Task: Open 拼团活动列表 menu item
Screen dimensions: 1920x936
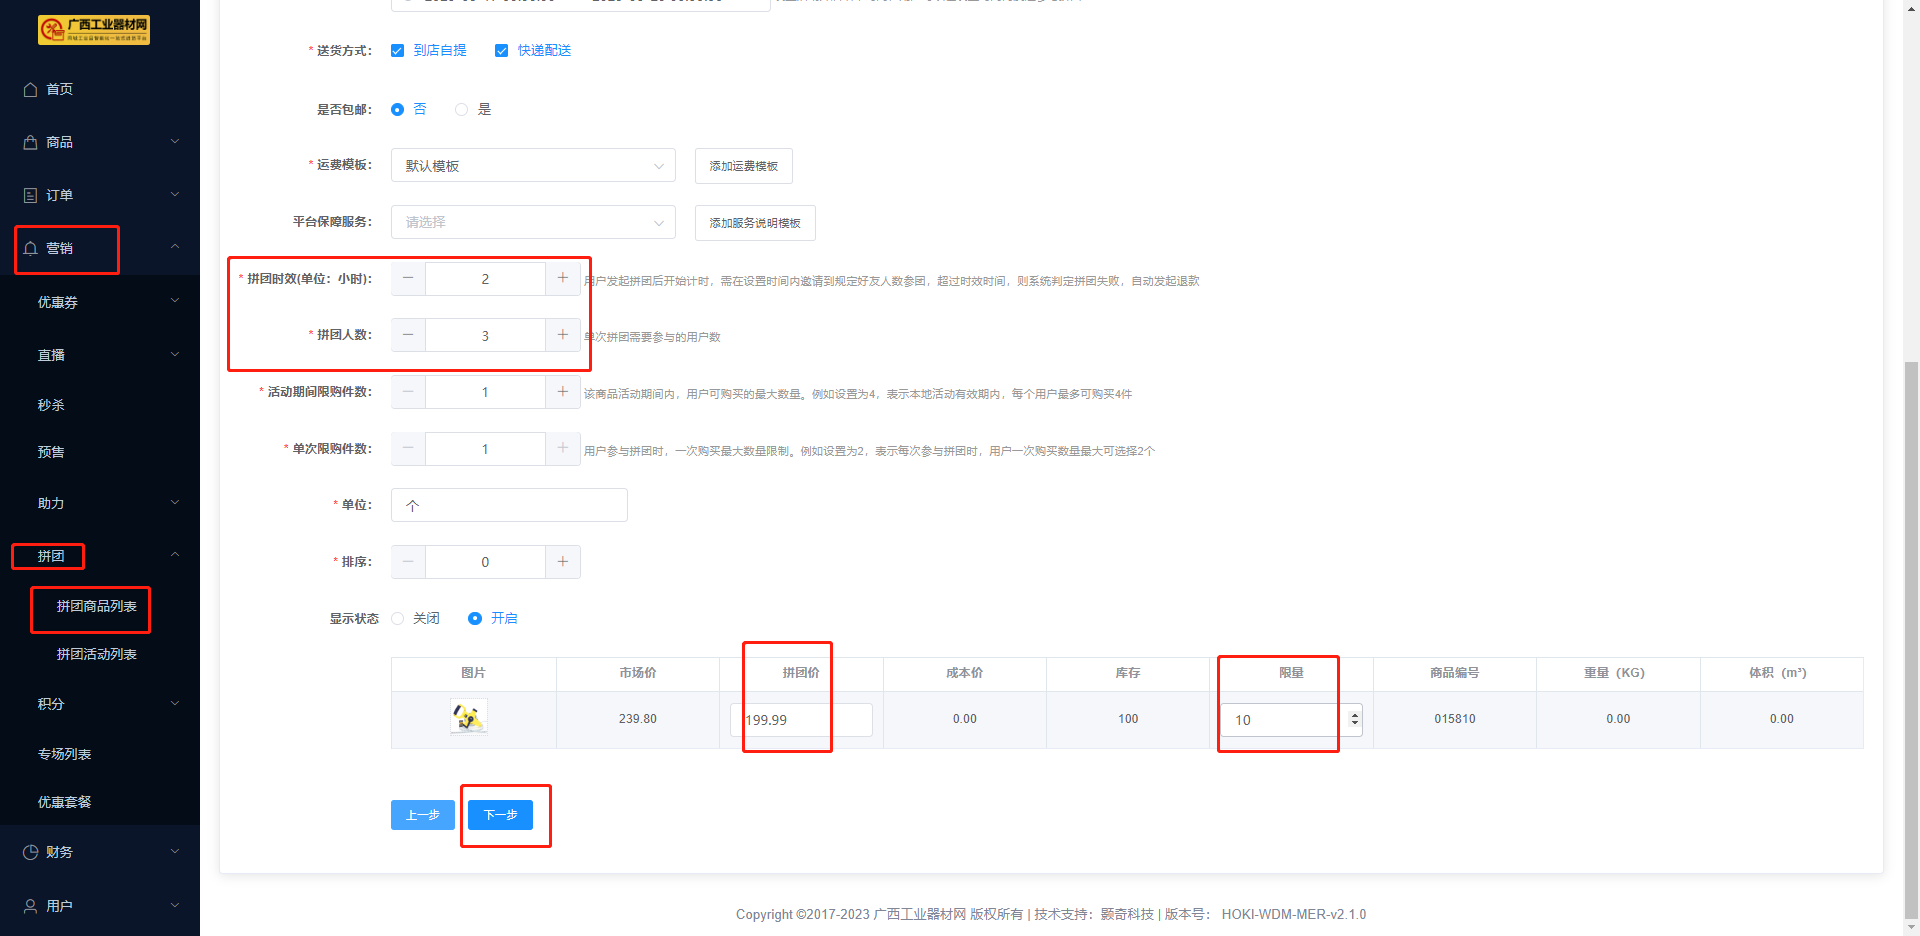Action: click(96, 654)
